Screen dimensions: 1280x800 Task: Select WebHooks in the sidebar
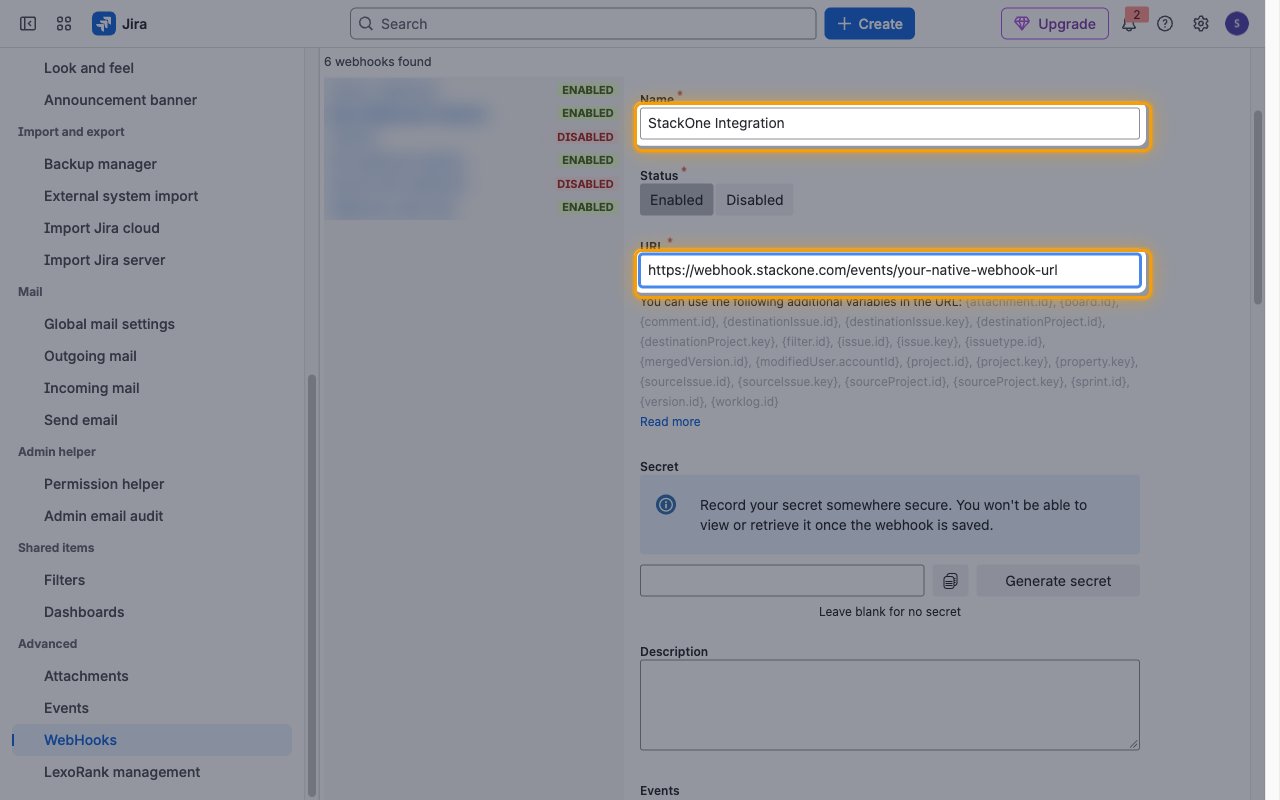pos(152,740)
